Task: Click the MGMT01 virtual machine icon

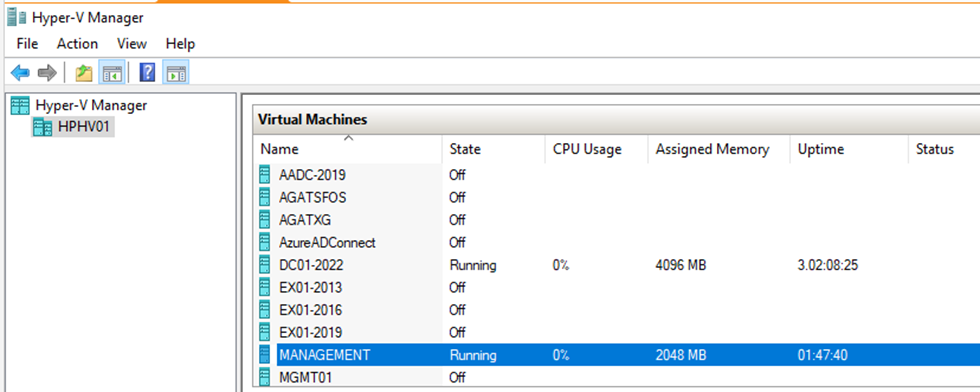Action: point(265,377)
